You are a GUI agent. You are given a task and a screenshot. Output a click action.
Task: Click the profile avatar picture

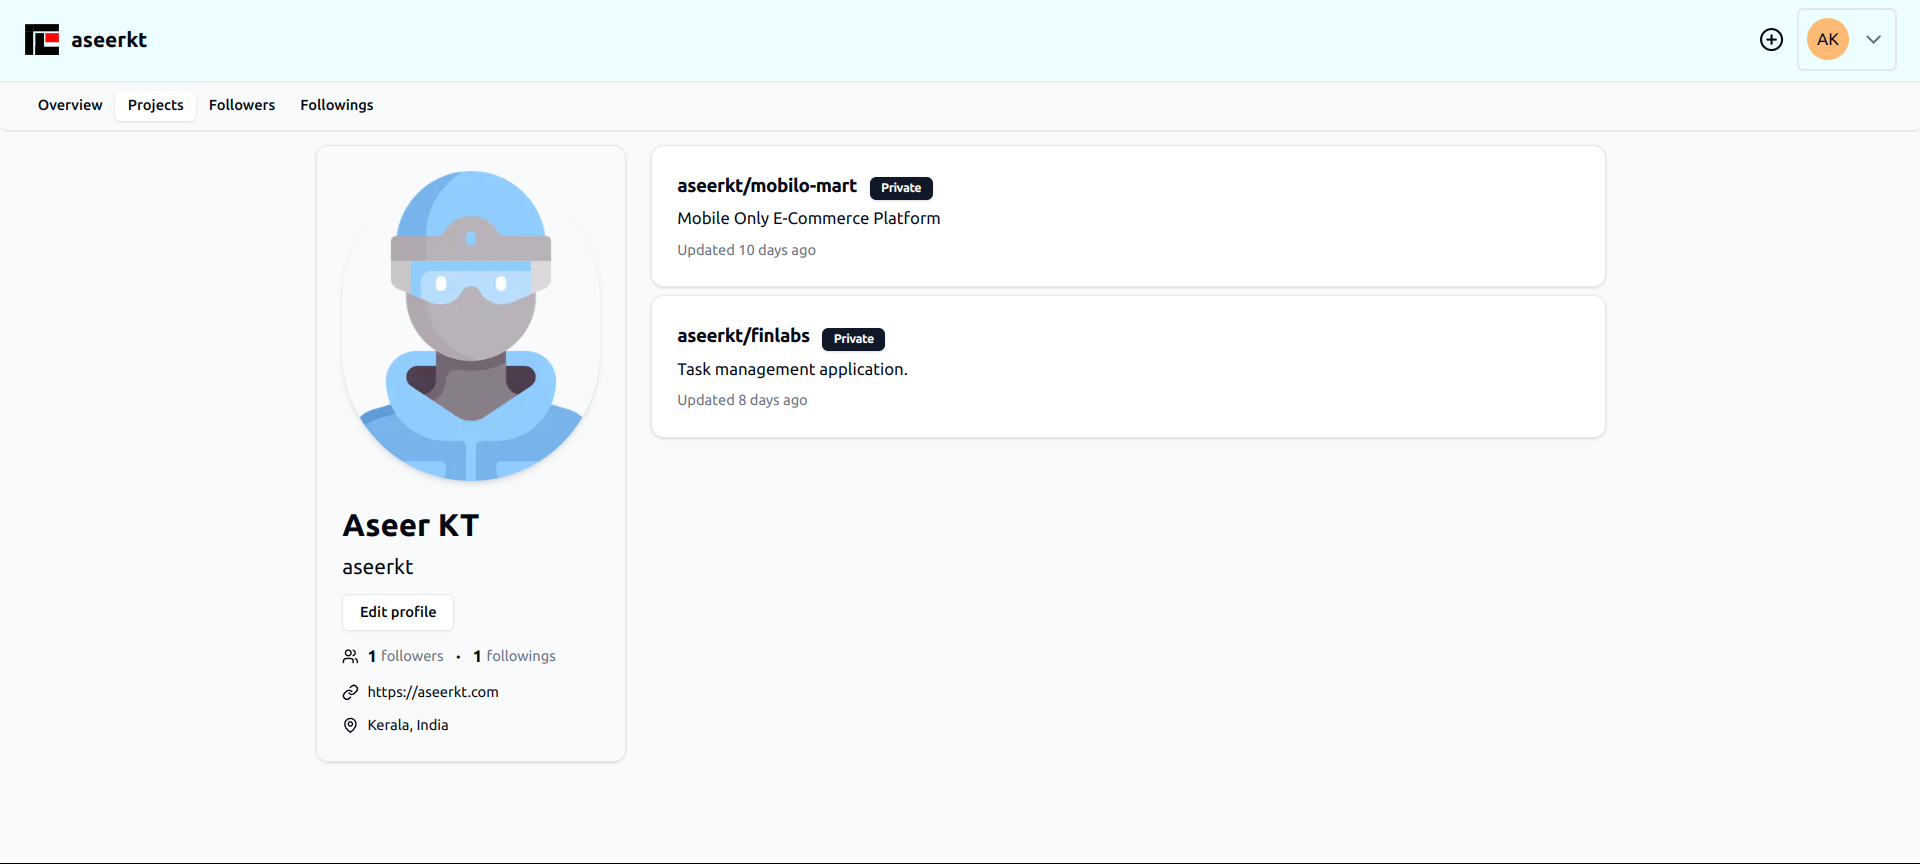(x=471, y=326)
